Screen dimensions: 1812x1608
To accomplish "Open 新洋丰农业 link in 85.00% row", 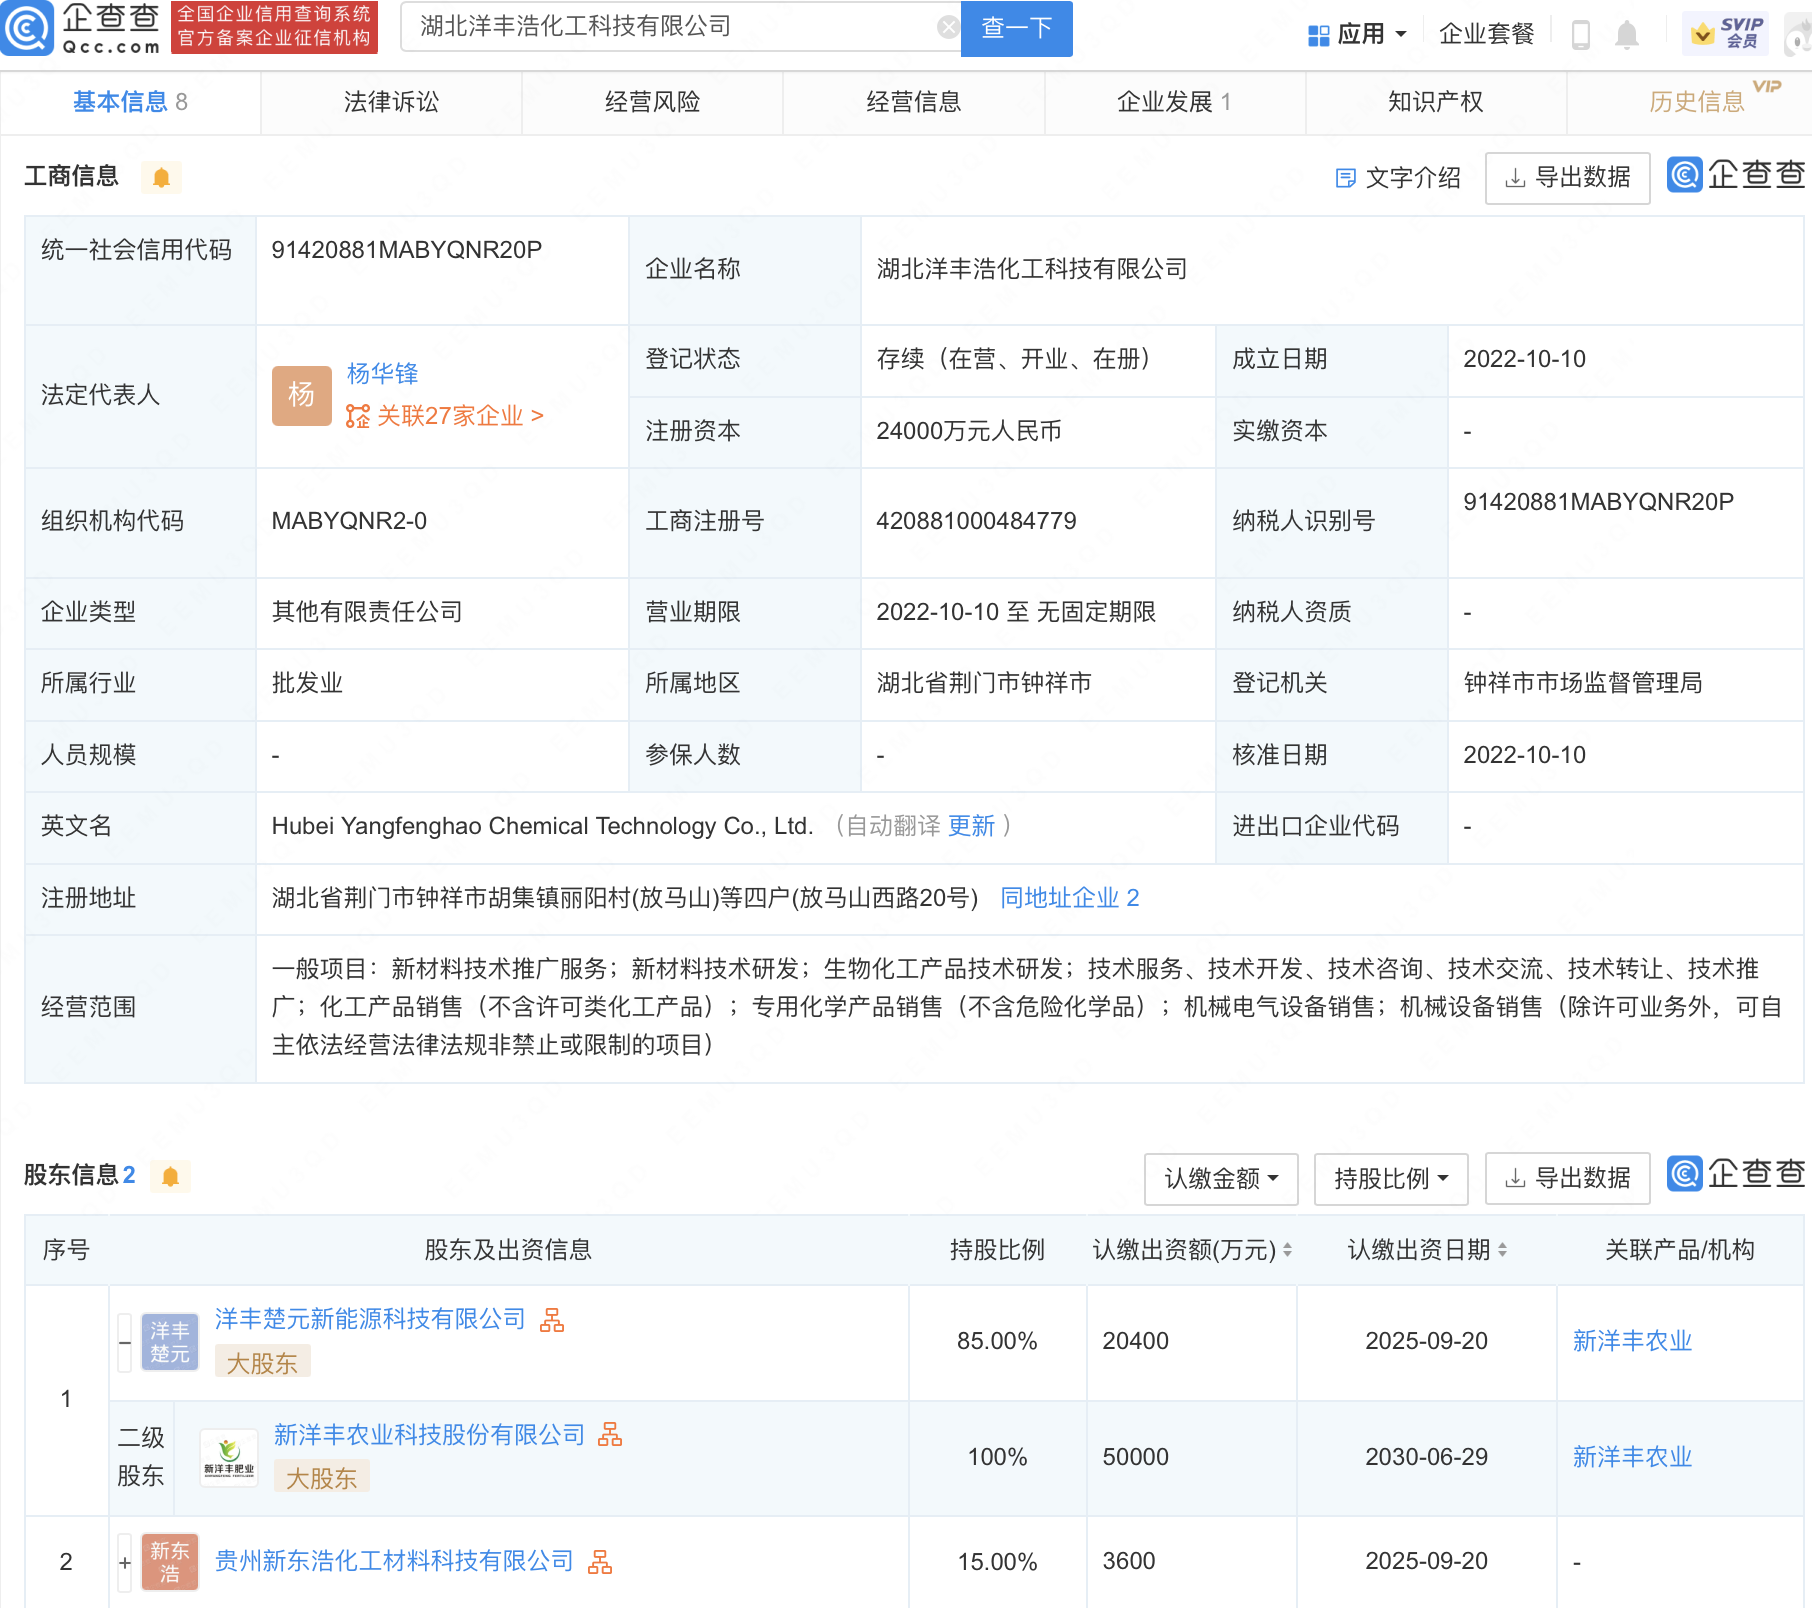I will coord(1632,1341).
